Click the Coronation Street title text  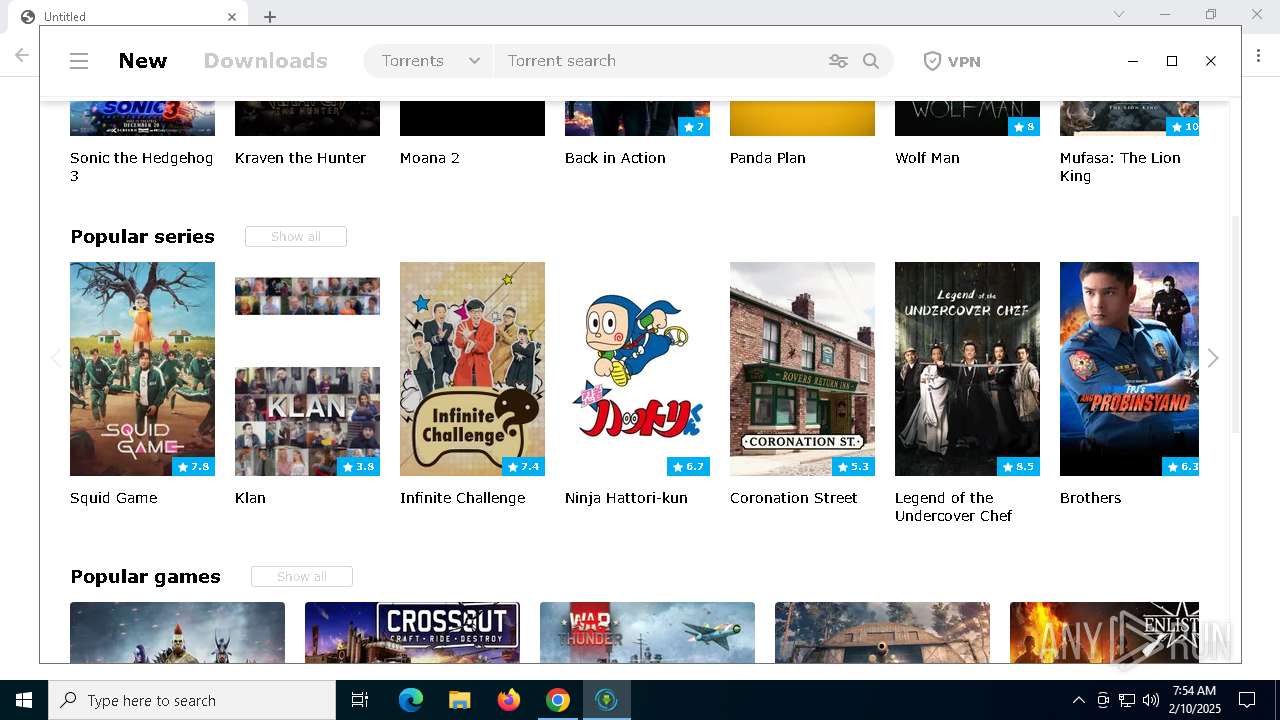tap(793, 498)
